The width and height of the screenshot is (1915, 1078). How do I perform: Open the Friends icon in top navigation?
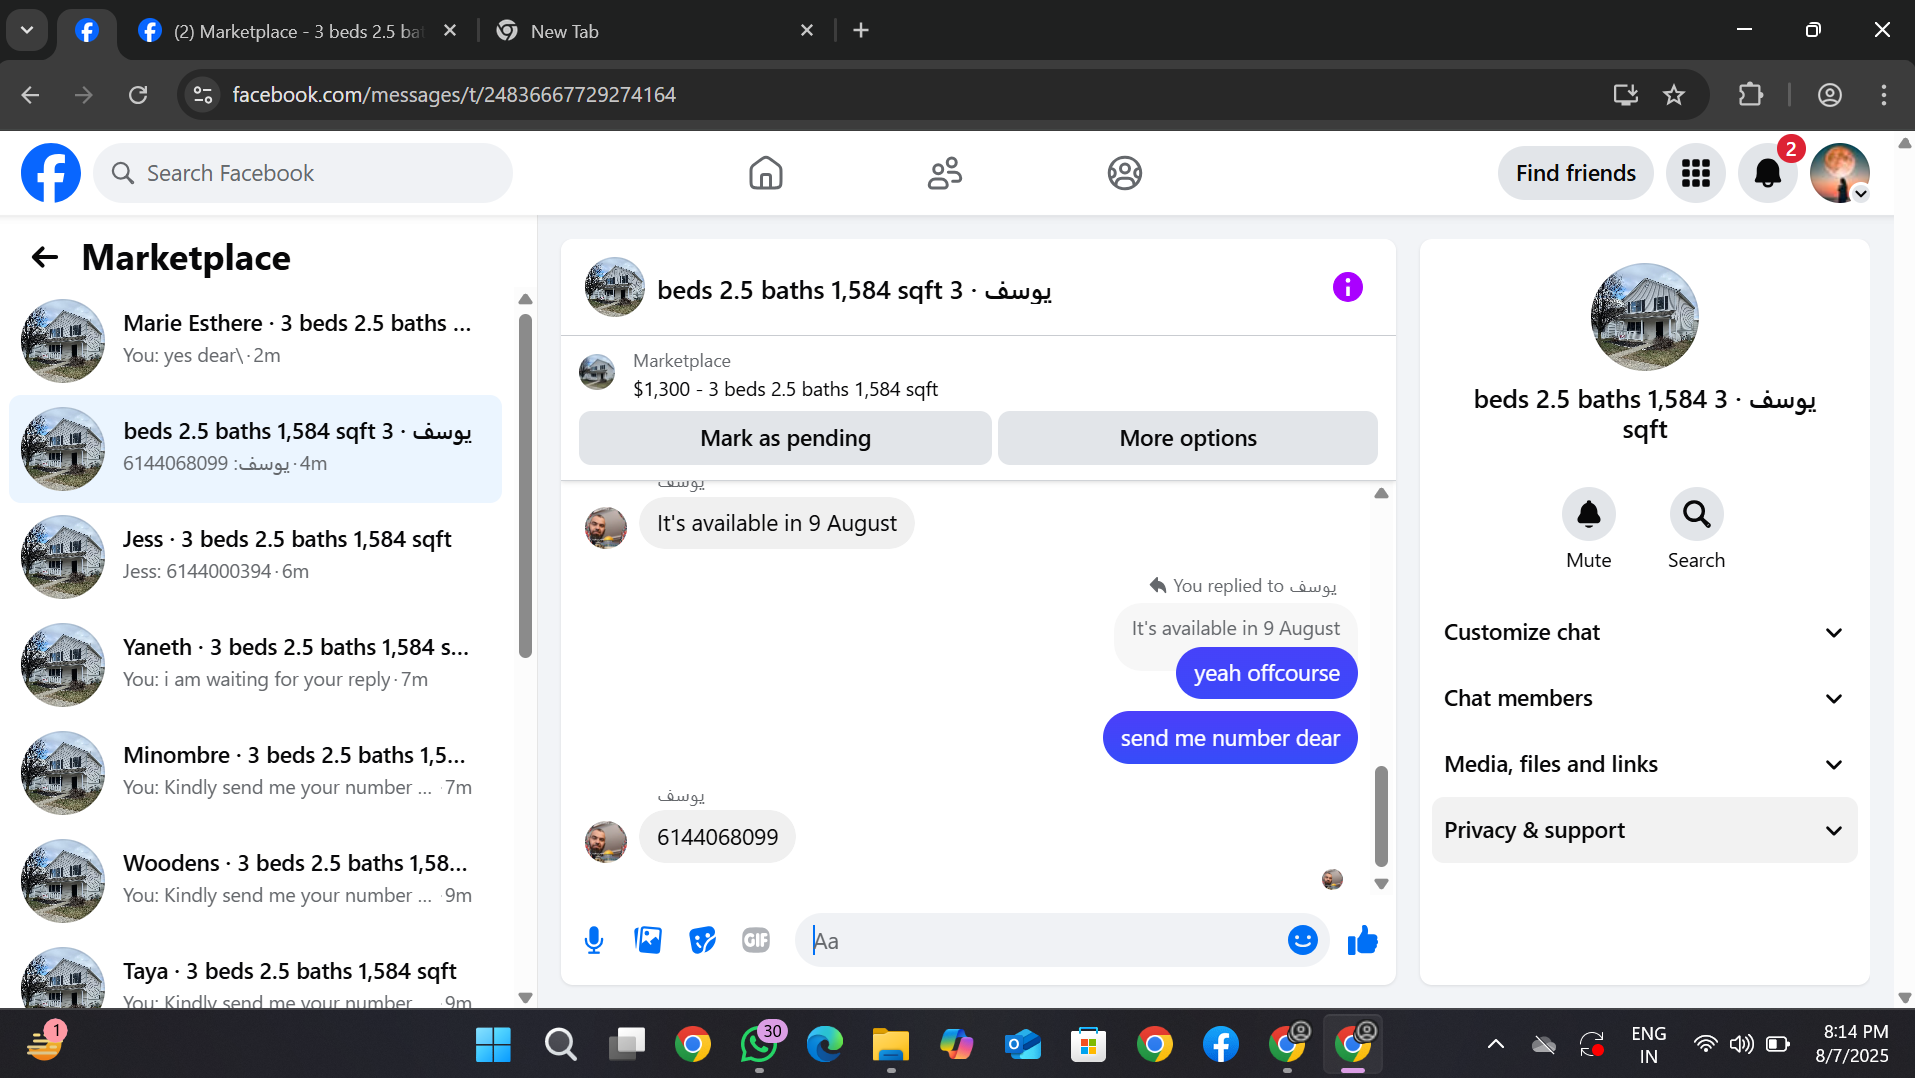945,173
